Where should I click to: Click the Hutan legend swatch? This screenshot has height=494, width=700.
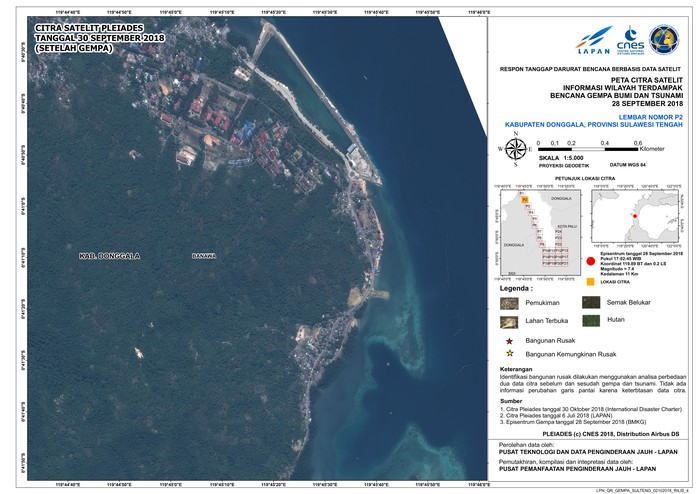pos(590,321)
